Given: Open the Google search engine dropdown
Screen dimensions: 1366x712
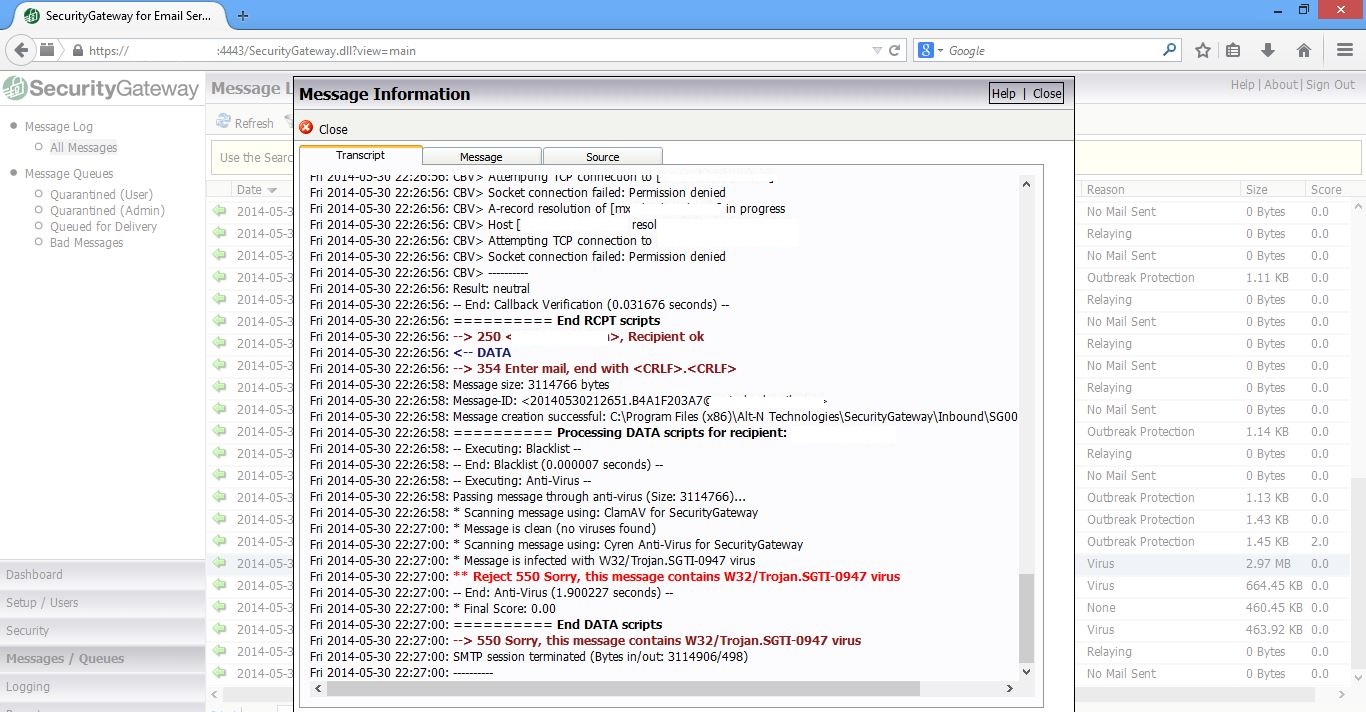Looking at the screenshot, I should 931,50.
